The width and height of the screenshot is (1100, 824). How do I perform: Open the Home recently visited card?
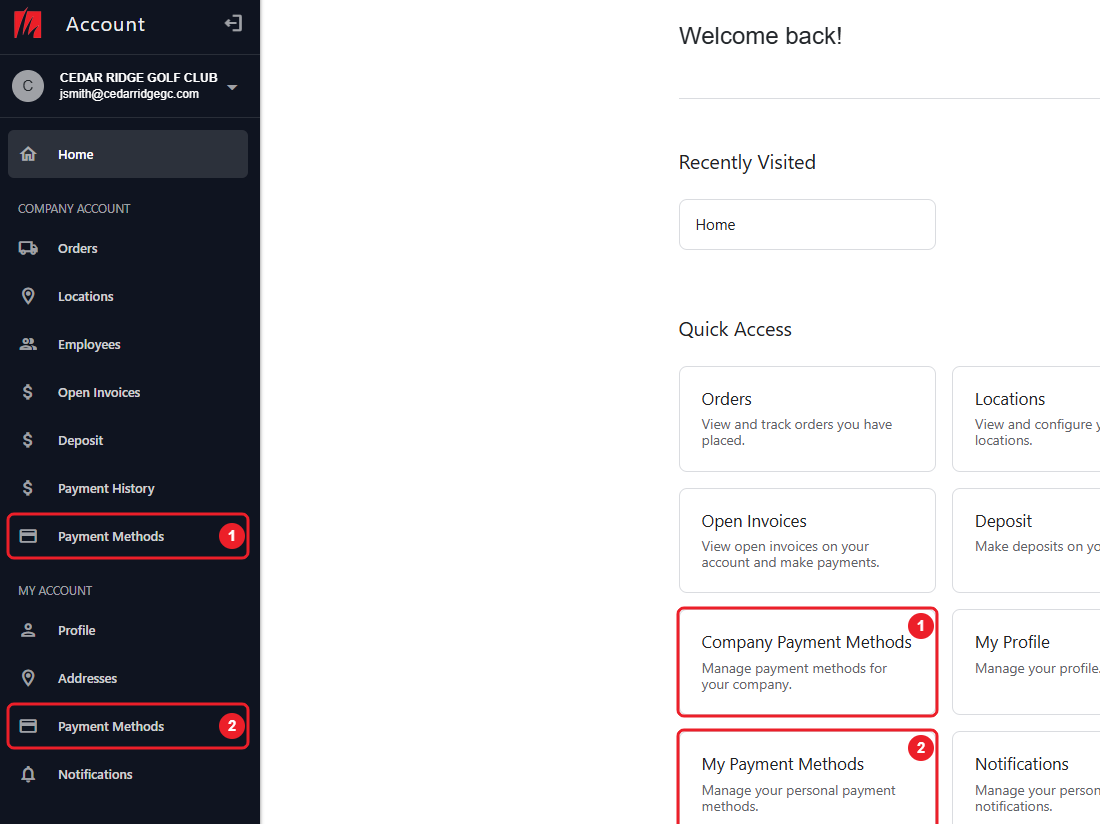pos(807,224)
